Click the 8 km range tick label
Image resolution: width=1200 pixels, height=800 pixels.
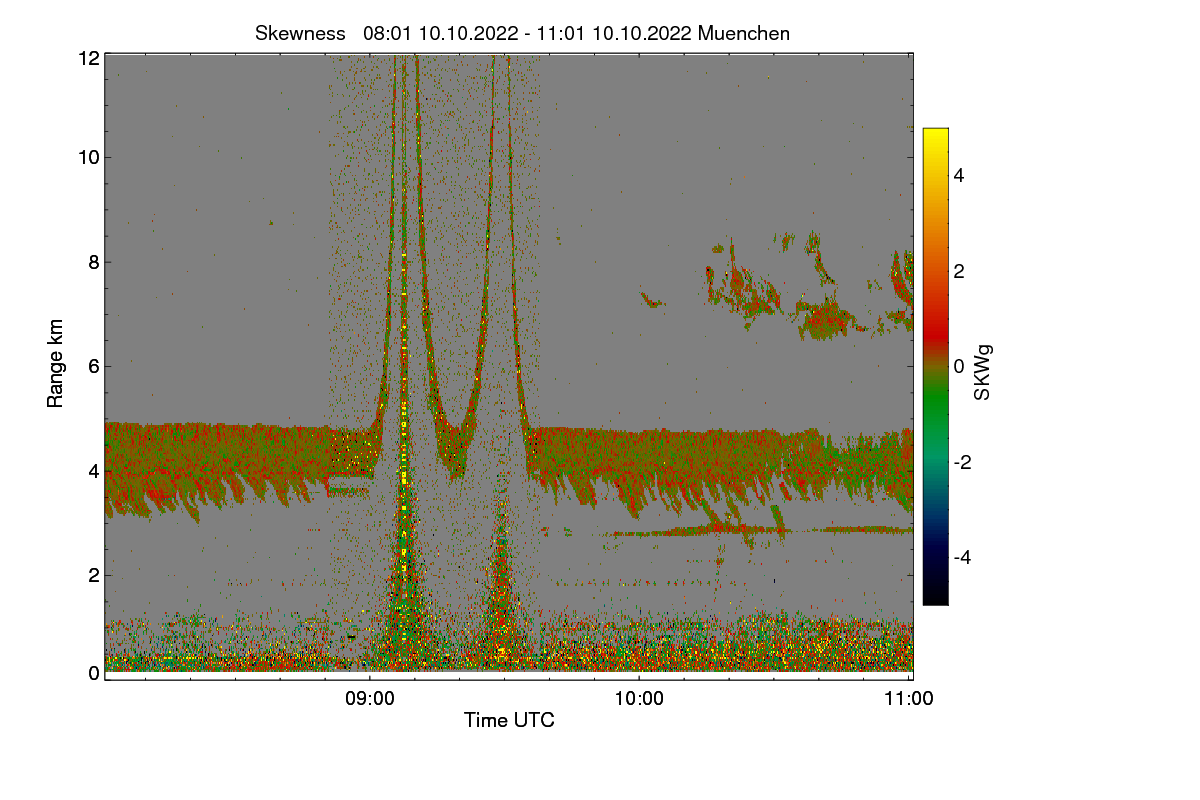pyautogui.click(x=94, y=262)
